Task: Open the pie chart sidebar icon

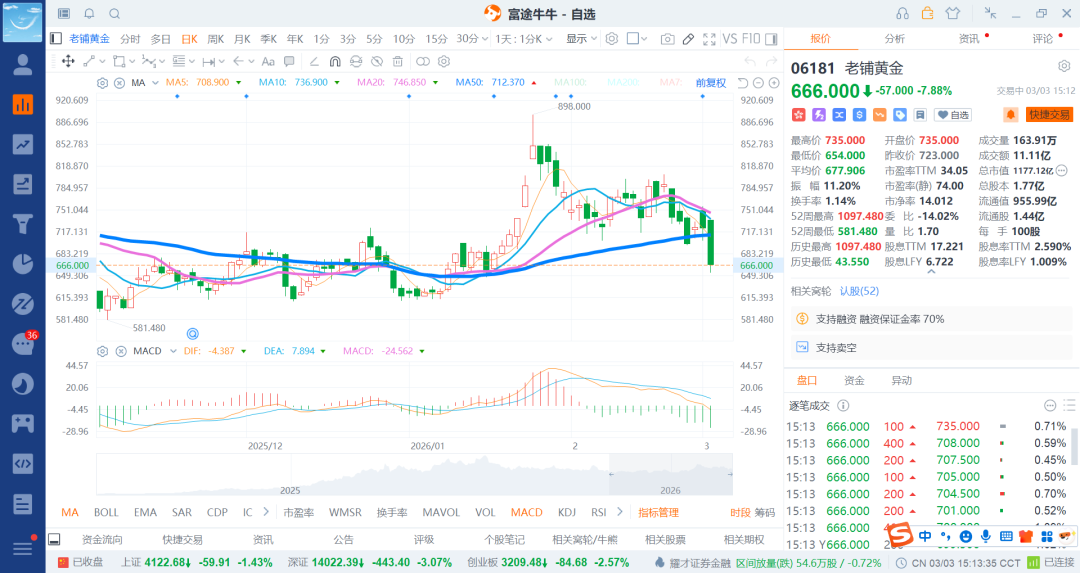Action: pos(23,263)
